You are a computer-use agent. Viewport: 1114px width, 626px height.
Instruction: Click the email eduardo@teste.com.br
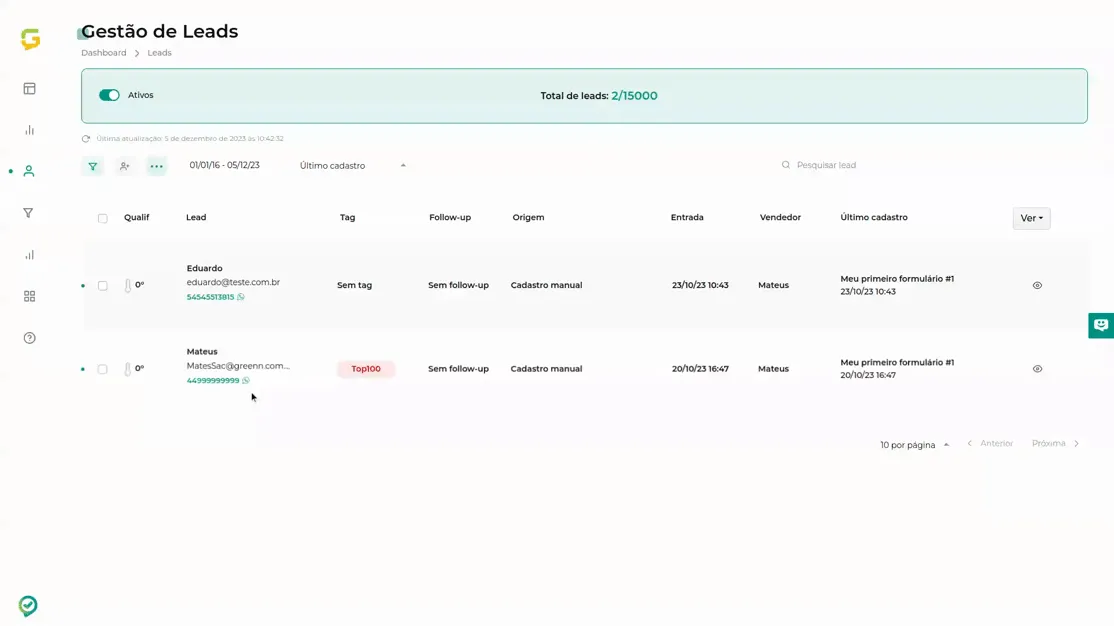pos(233,282)
